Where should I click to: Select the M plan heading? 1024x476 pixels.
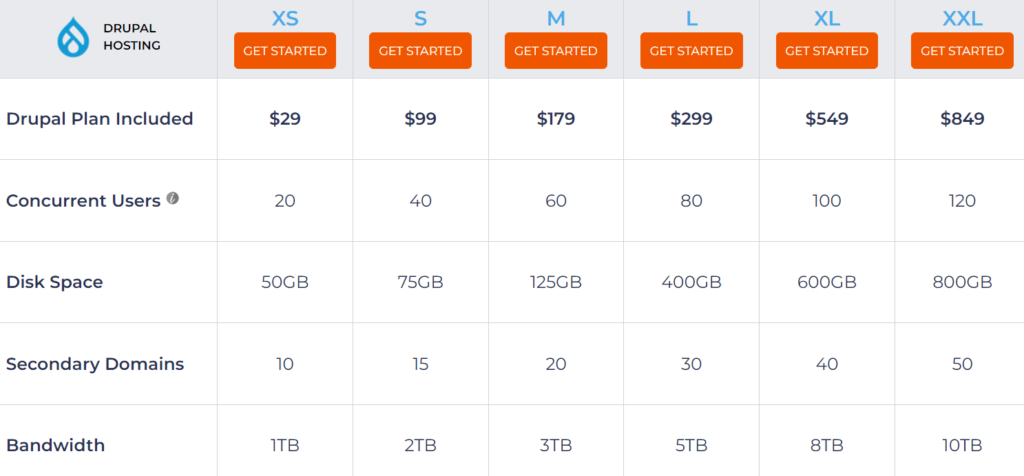click(x=556, y=18)
